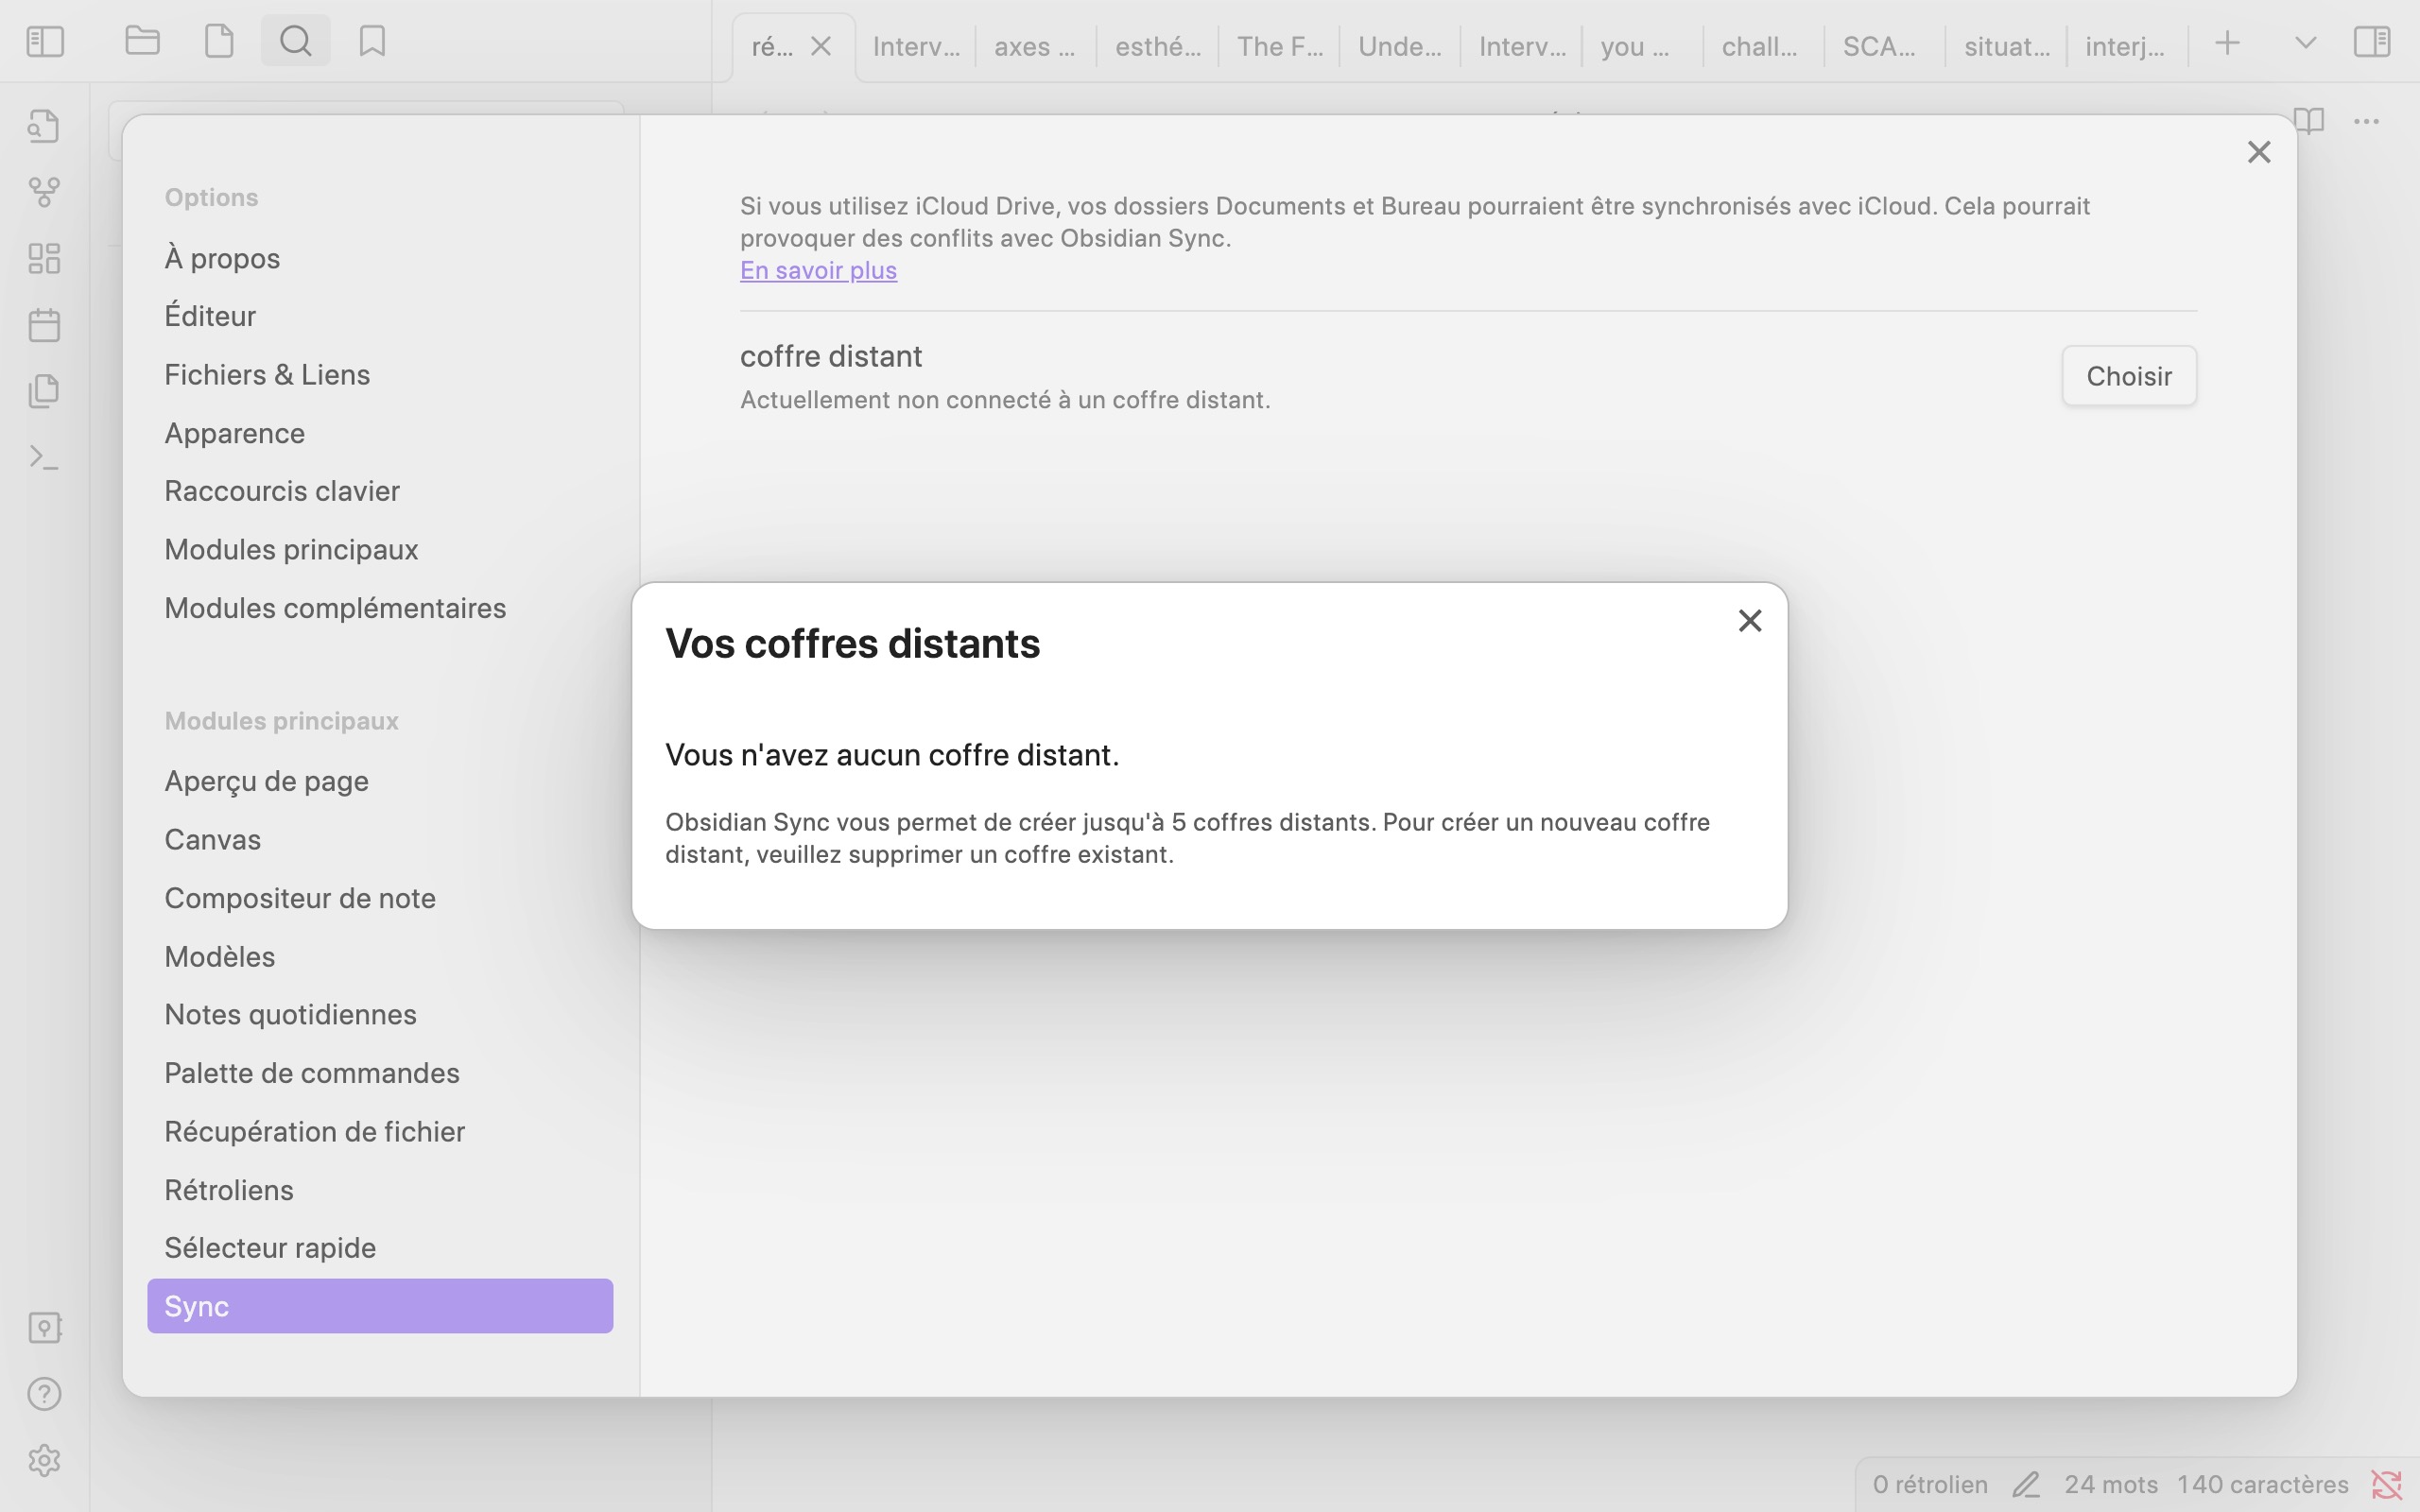Click the search magnifier icon

coord(295,42)
